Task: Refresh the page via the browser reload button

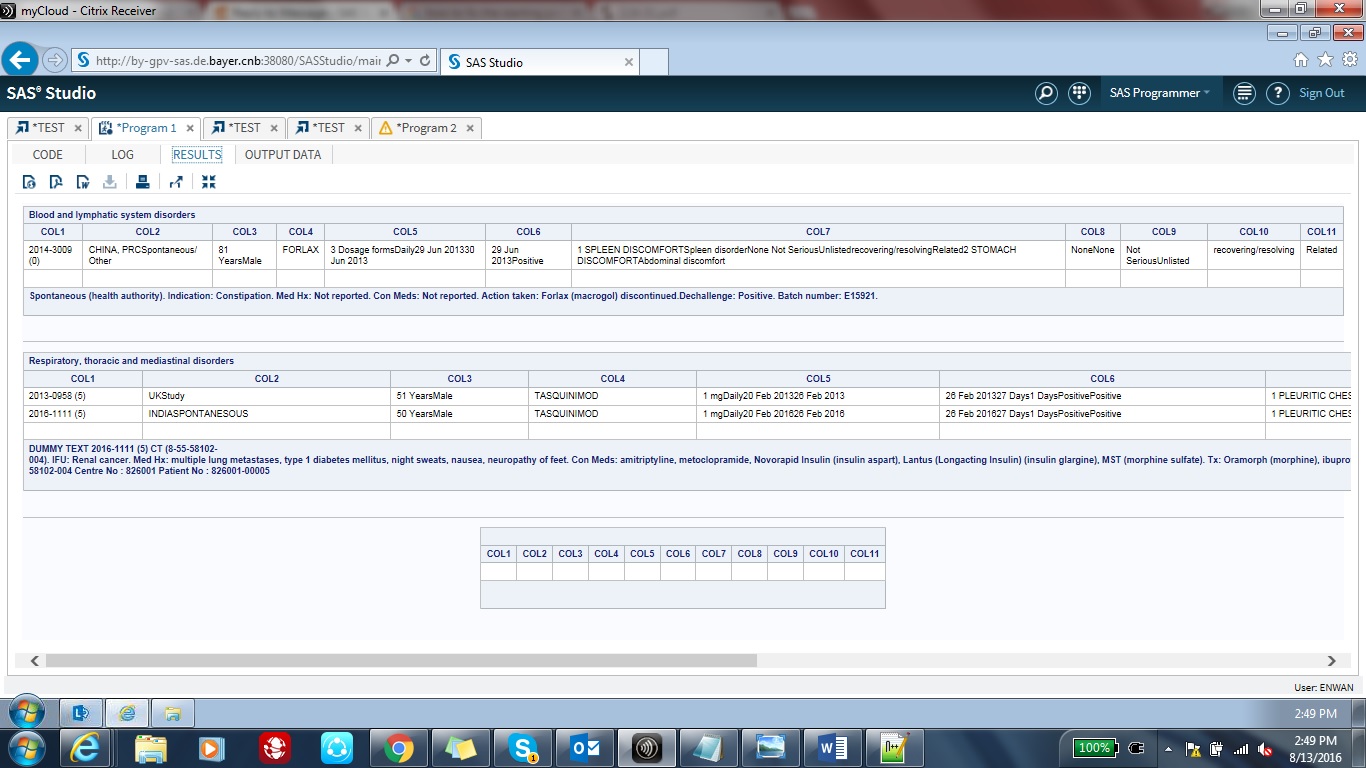Action: tap(424, 60)
